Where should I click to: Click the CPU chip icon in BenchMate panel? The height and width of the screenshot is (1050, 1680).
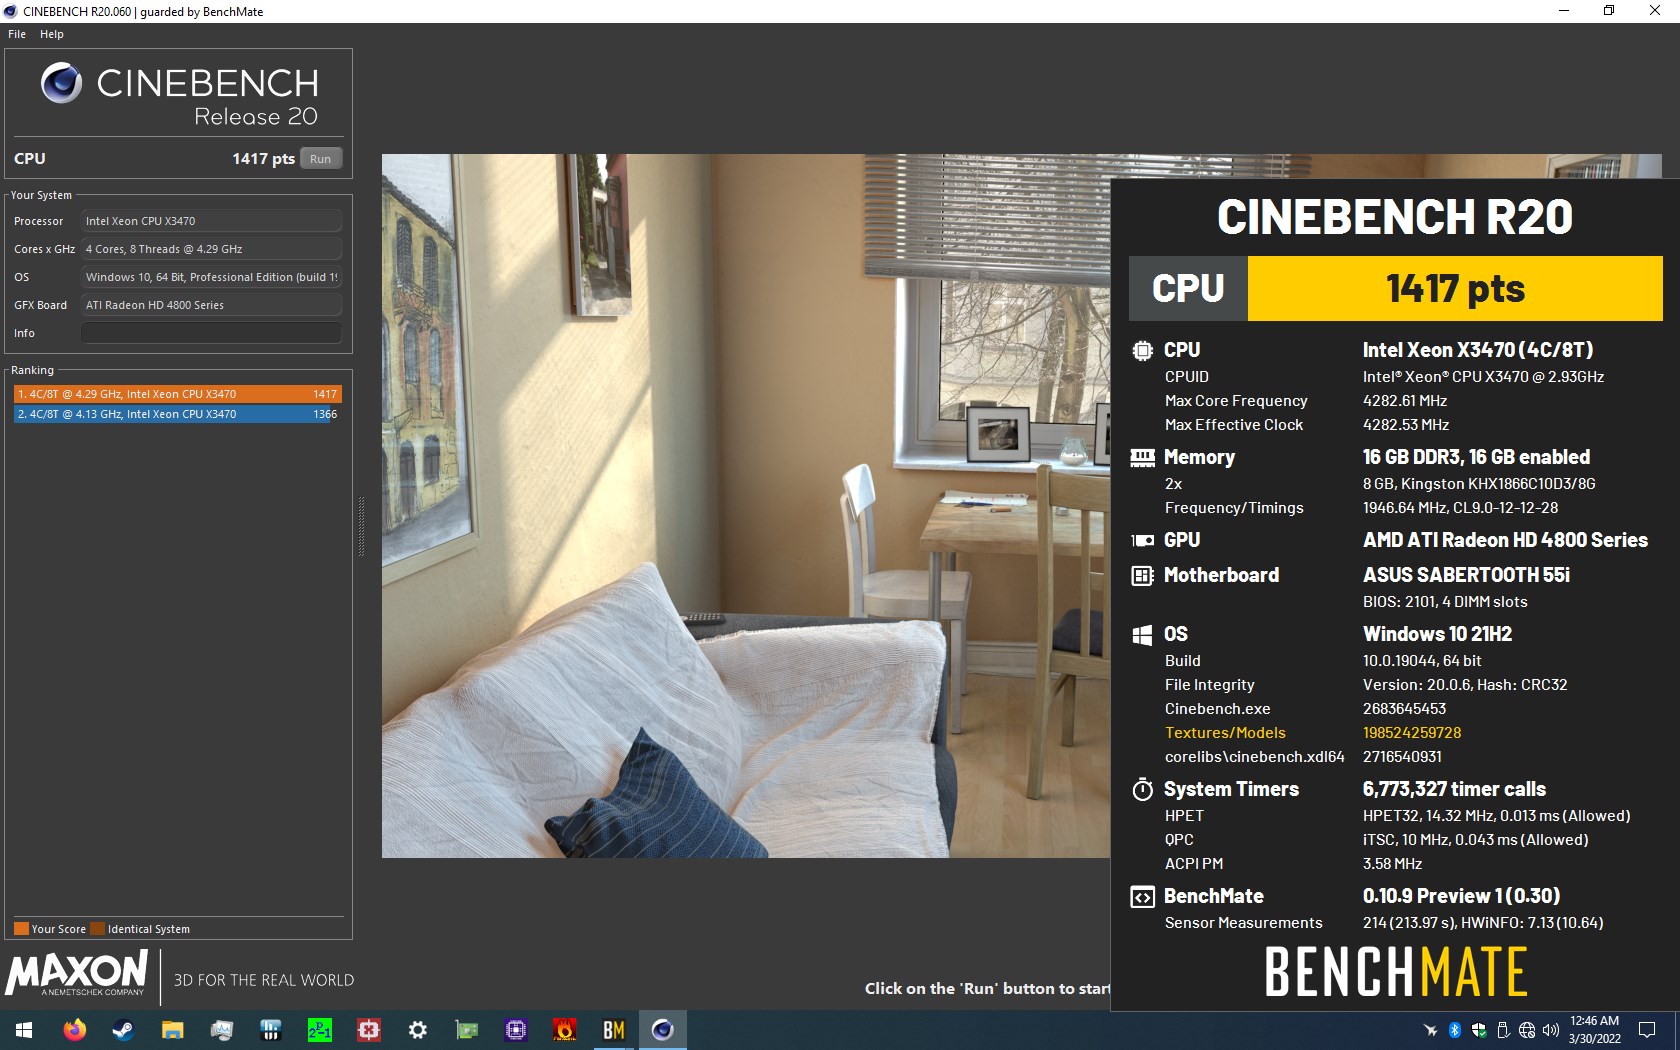pos(1142,350)
